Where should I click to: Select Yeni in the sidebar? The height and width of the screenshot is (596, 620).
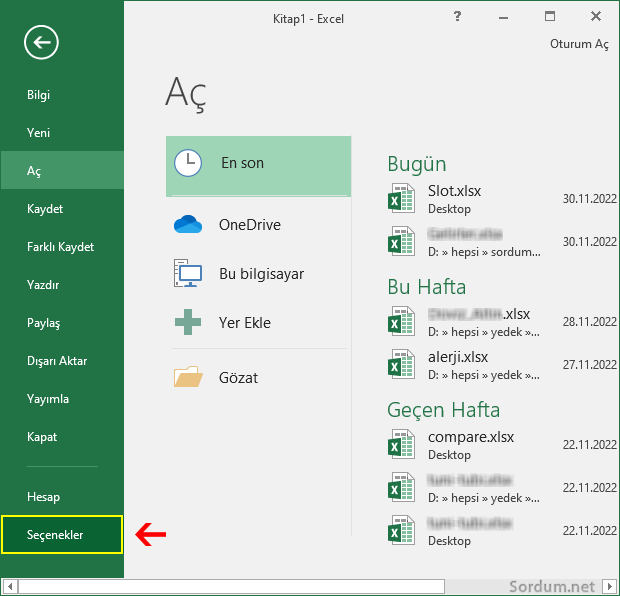62,132
